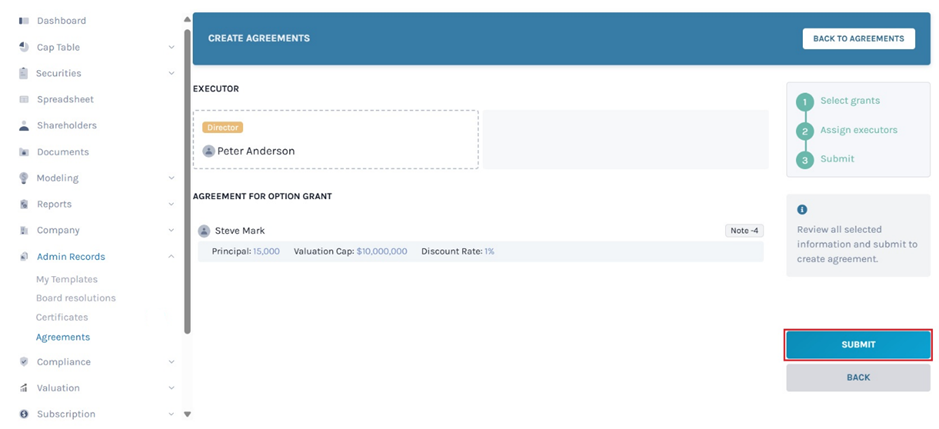This screenshot has height=429, width=939.
Task: Open Board resolutions under Admin Records
Action: tap(76, 298)
